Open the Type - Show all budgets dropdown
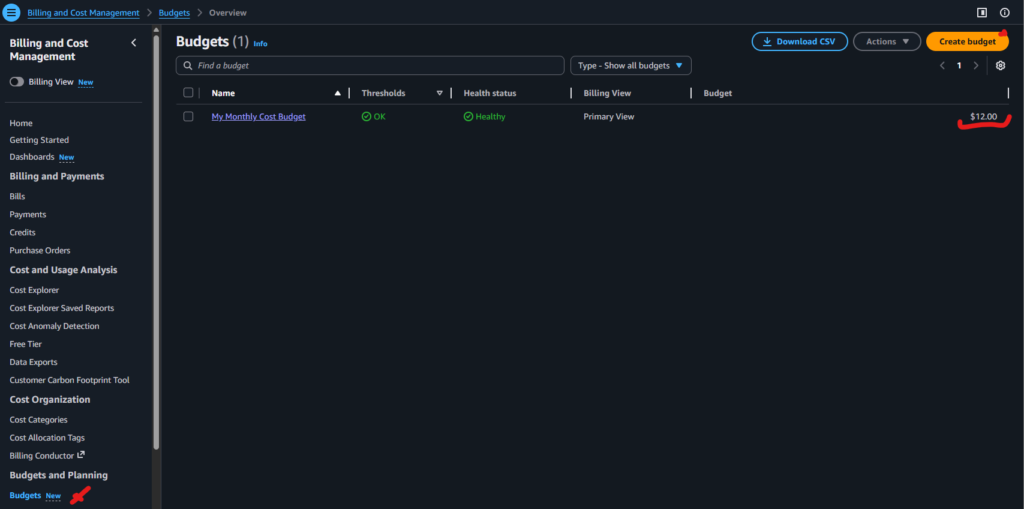This screenshot has width=1024, height=509. click(x=630, y=66)
